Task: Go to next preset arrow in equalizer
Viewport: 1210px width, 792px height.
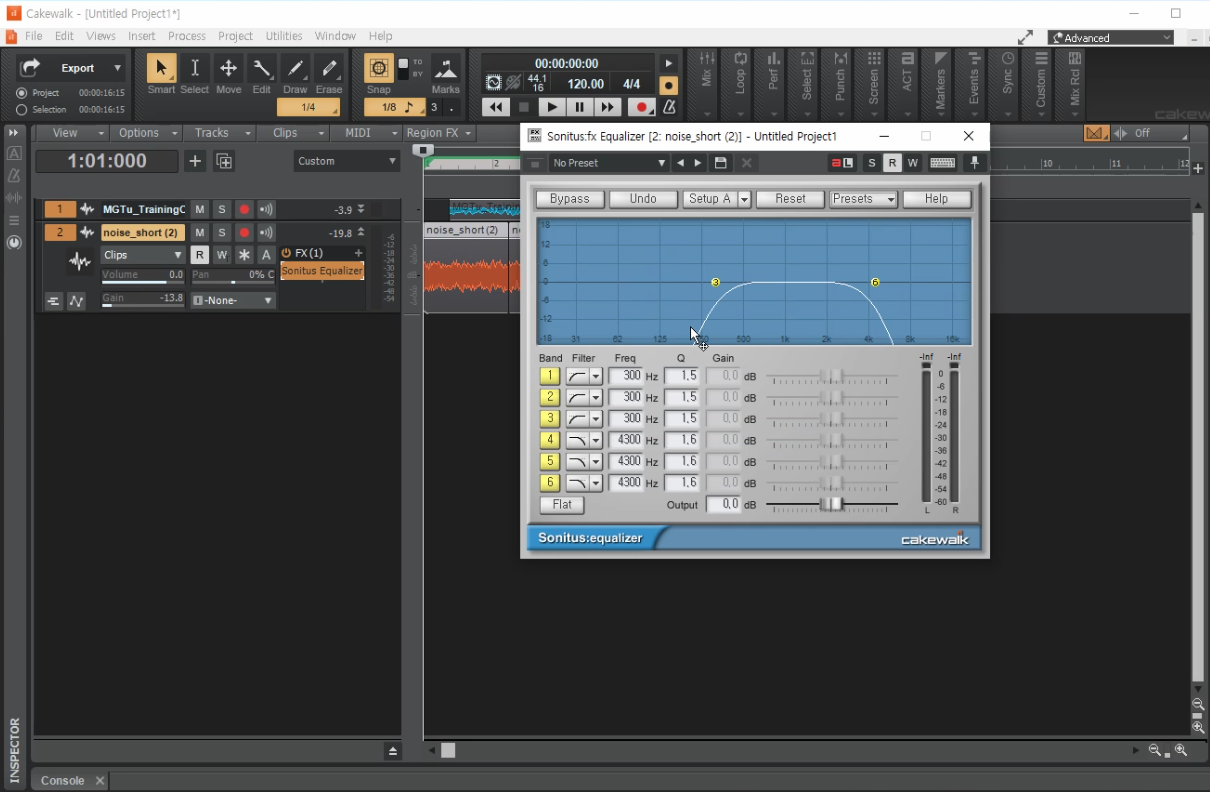Action: 698,163
